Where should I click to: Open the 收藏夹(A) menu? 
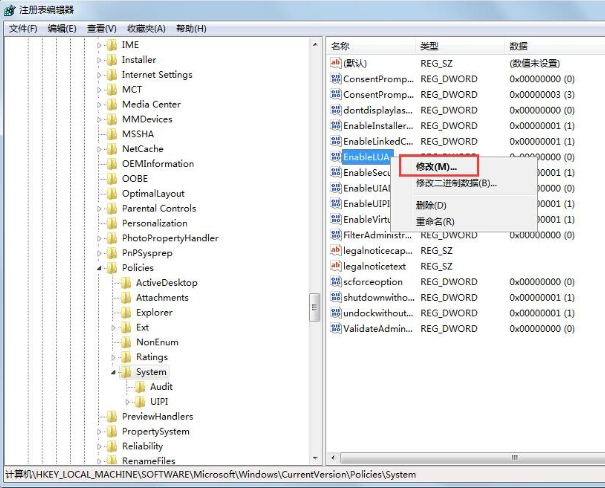[x=146, y=29]
